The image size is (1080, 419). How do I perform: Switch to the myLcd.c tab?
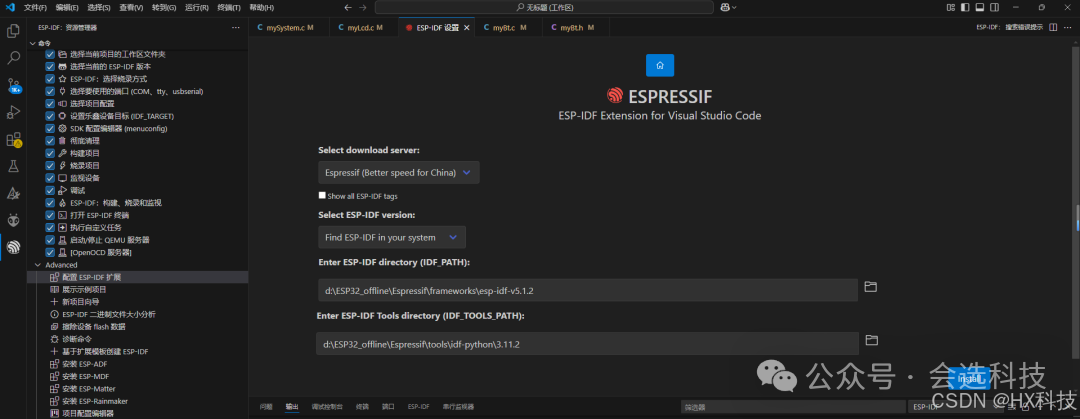(x=366, y=28)
